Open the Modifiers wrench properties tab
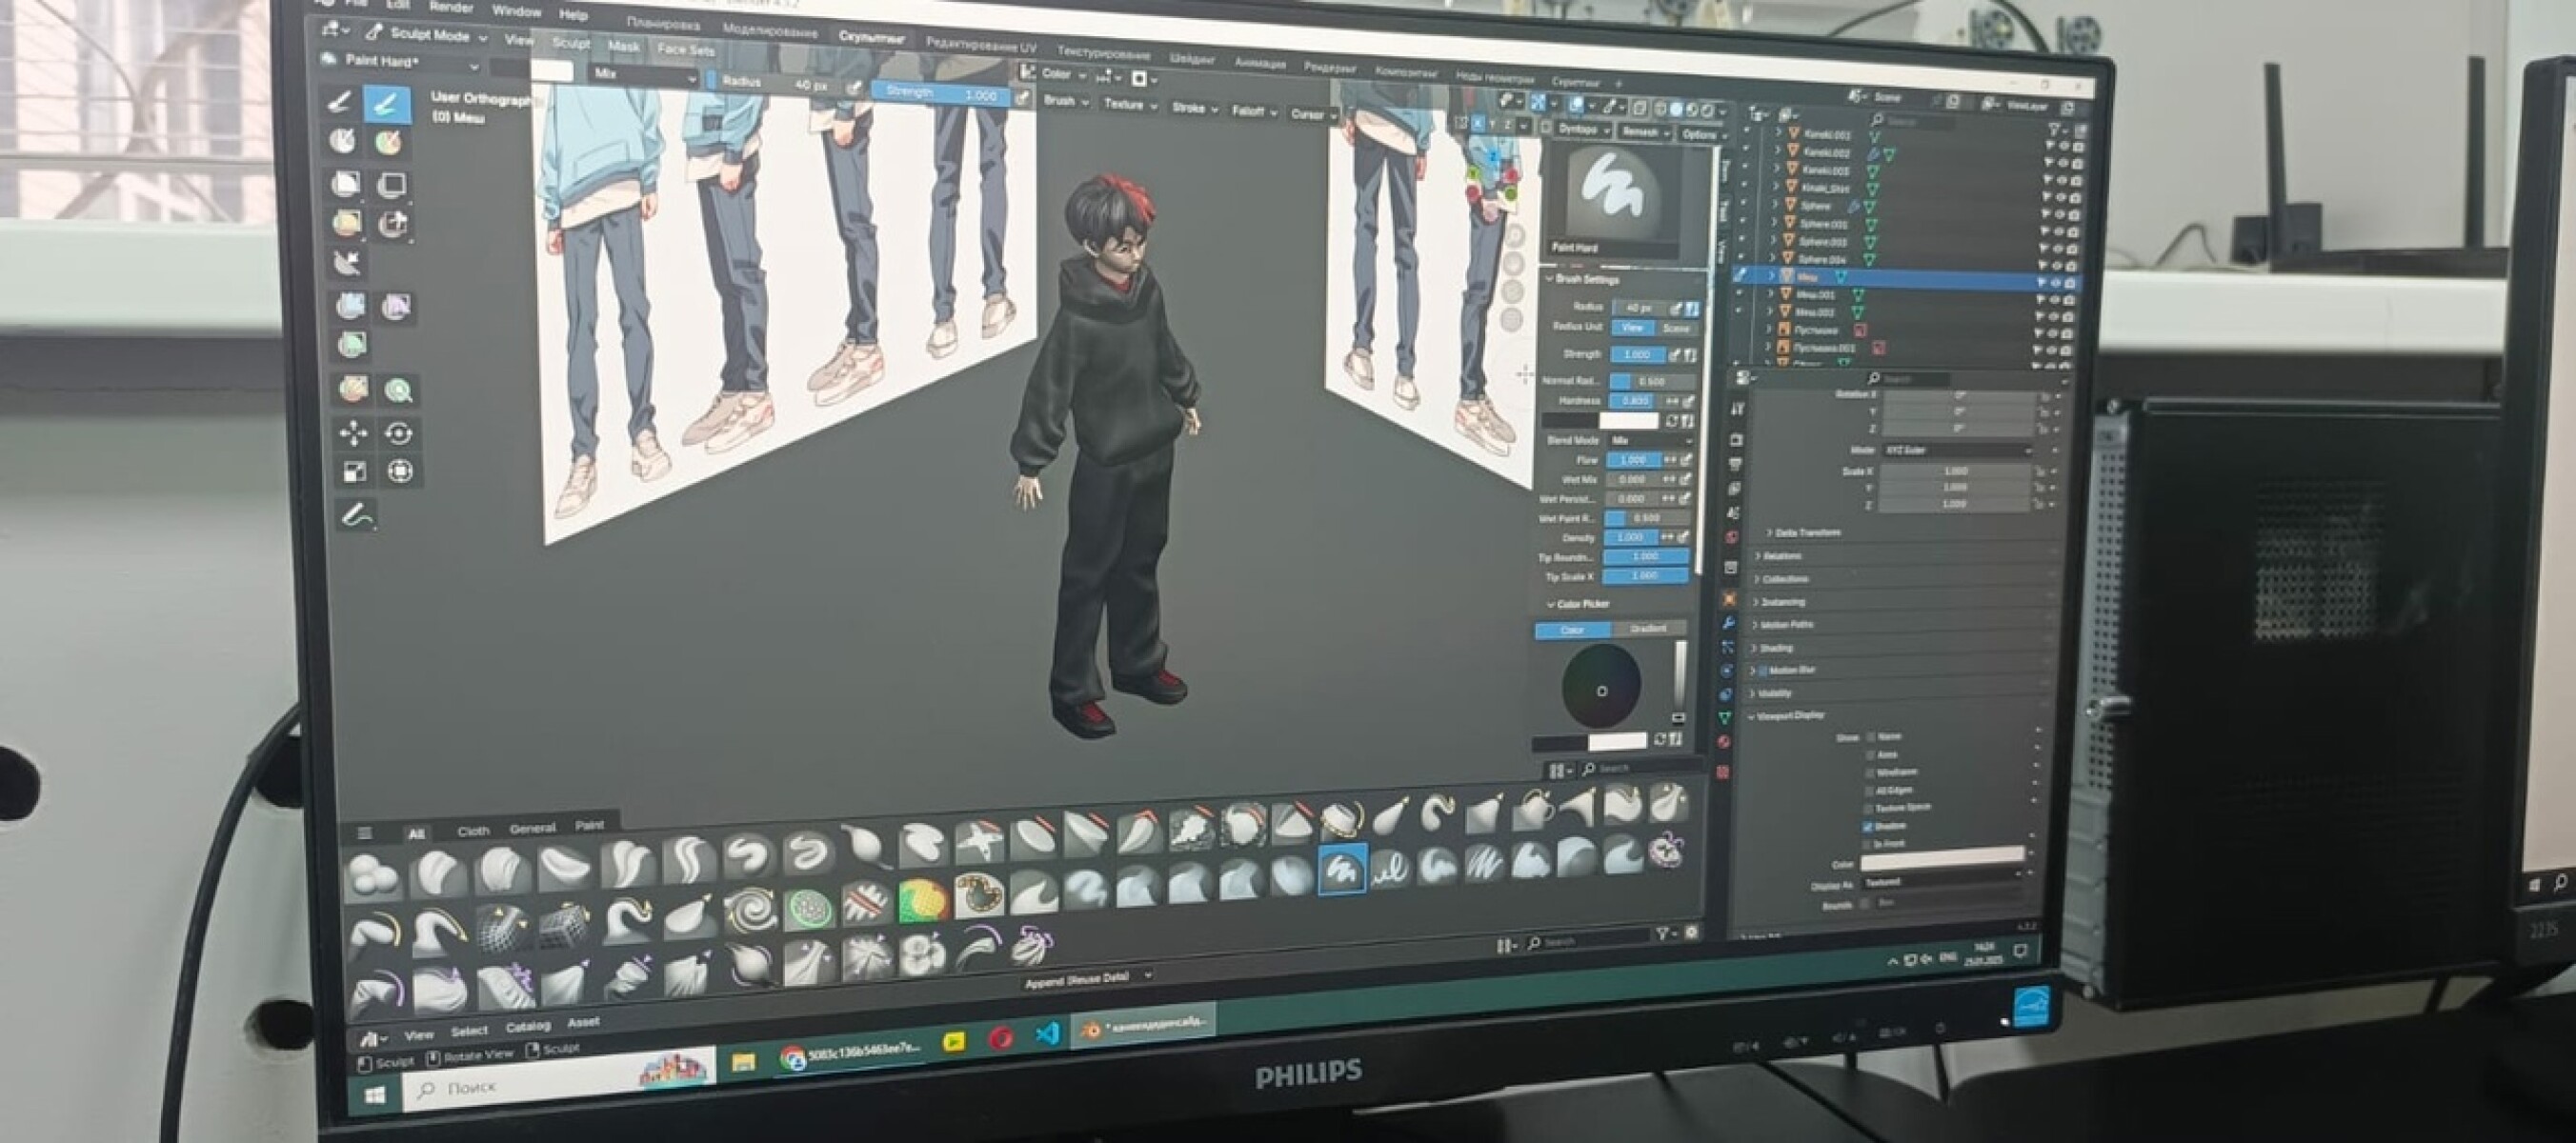 [x=1728, y=623]
